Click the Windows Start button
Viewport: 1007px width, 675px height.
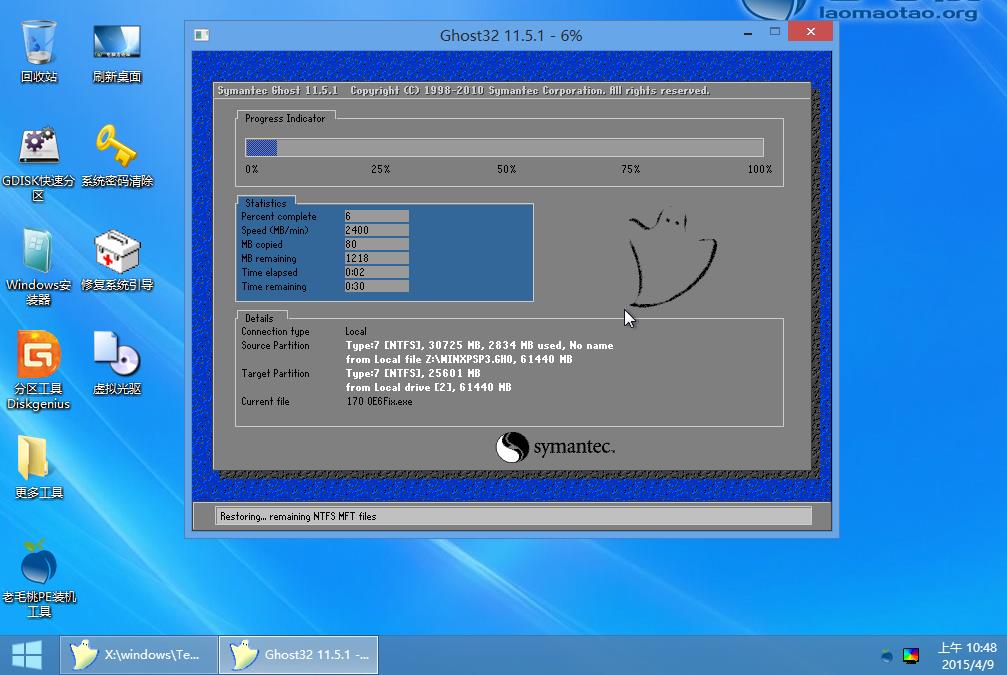pyautogui.click(x=27, y=655)
